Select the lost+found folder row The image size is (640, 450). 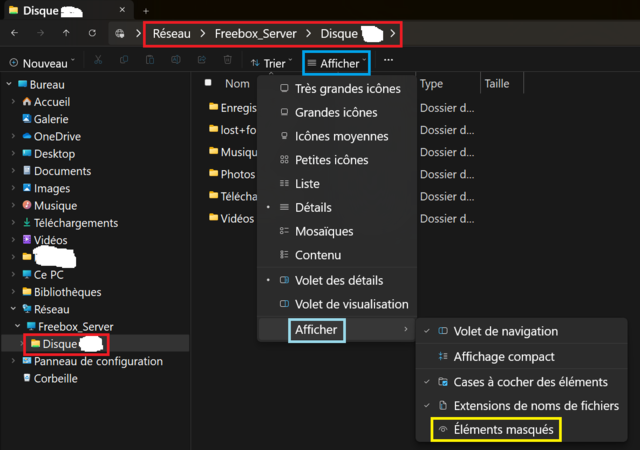coord(232,130)
